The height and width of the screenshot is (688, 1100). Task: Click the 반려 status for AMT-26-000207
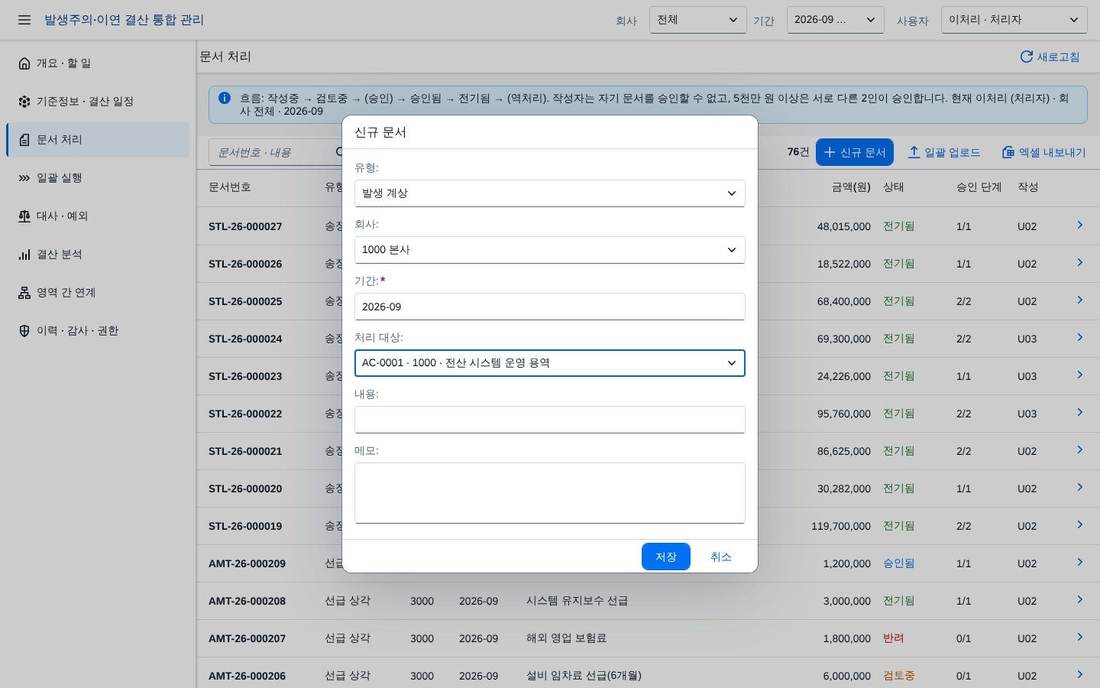coord(893,638)
